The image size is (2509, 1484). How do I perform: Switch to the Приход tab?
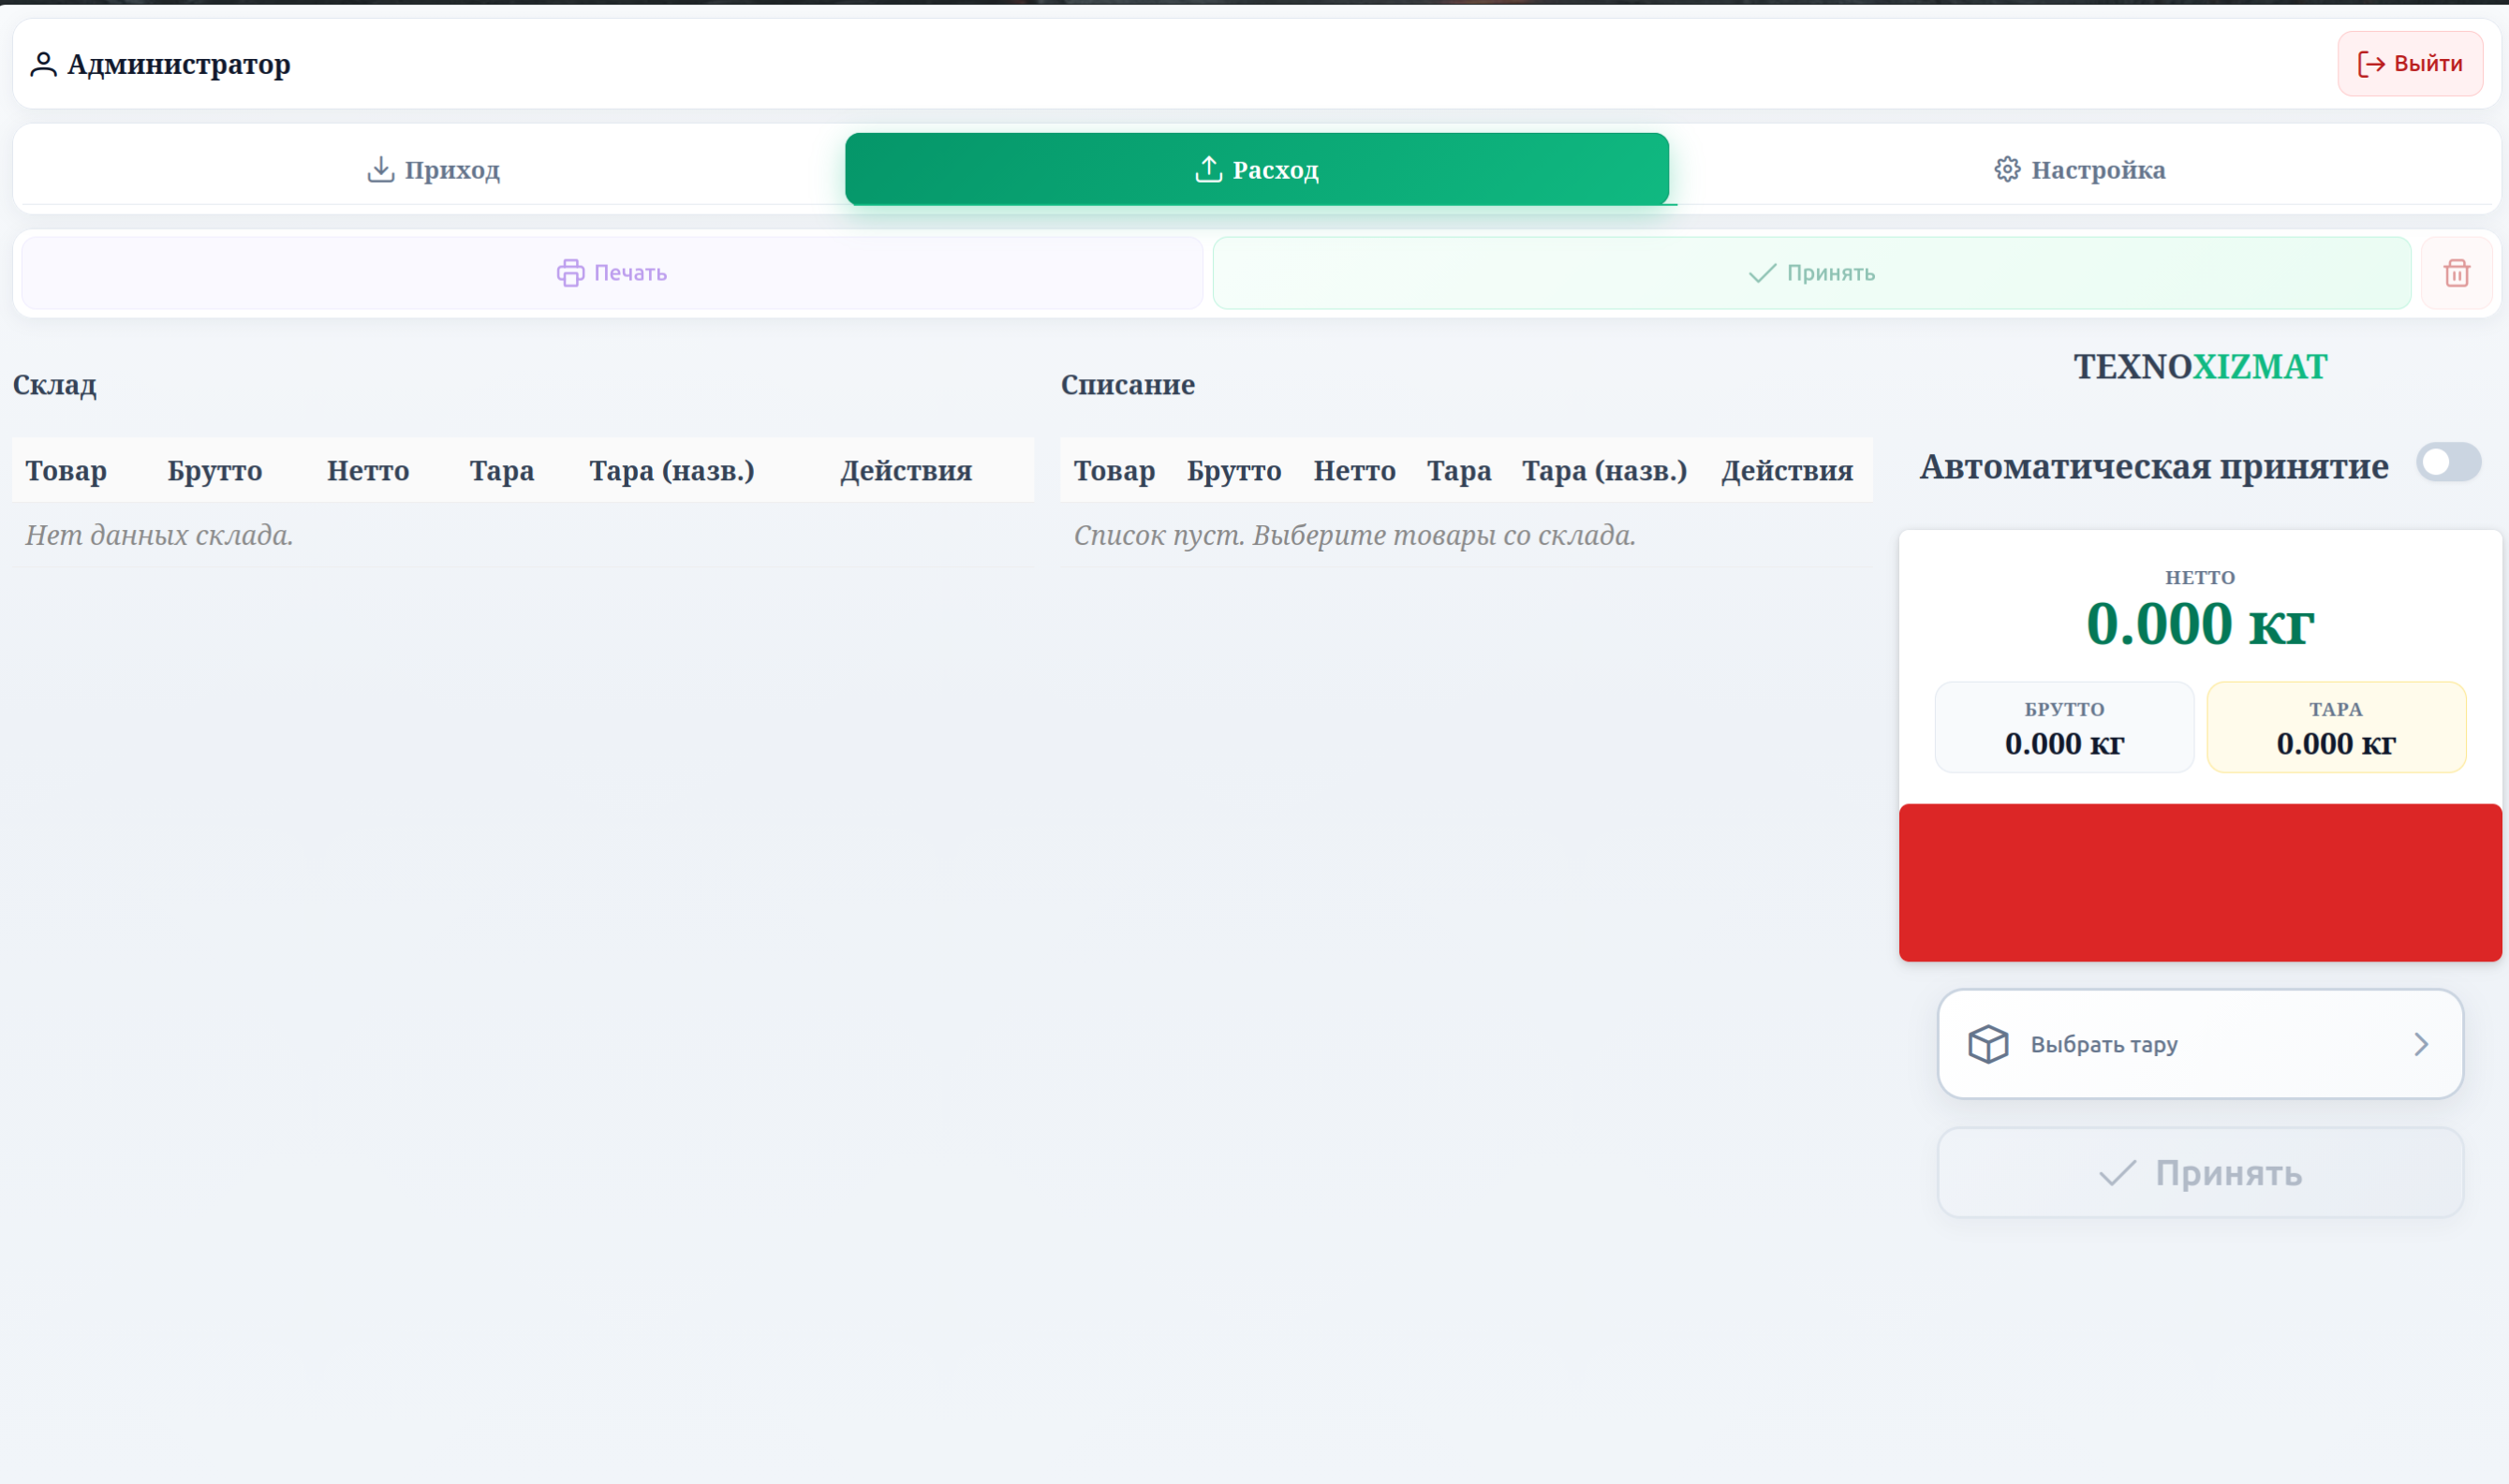433,169
